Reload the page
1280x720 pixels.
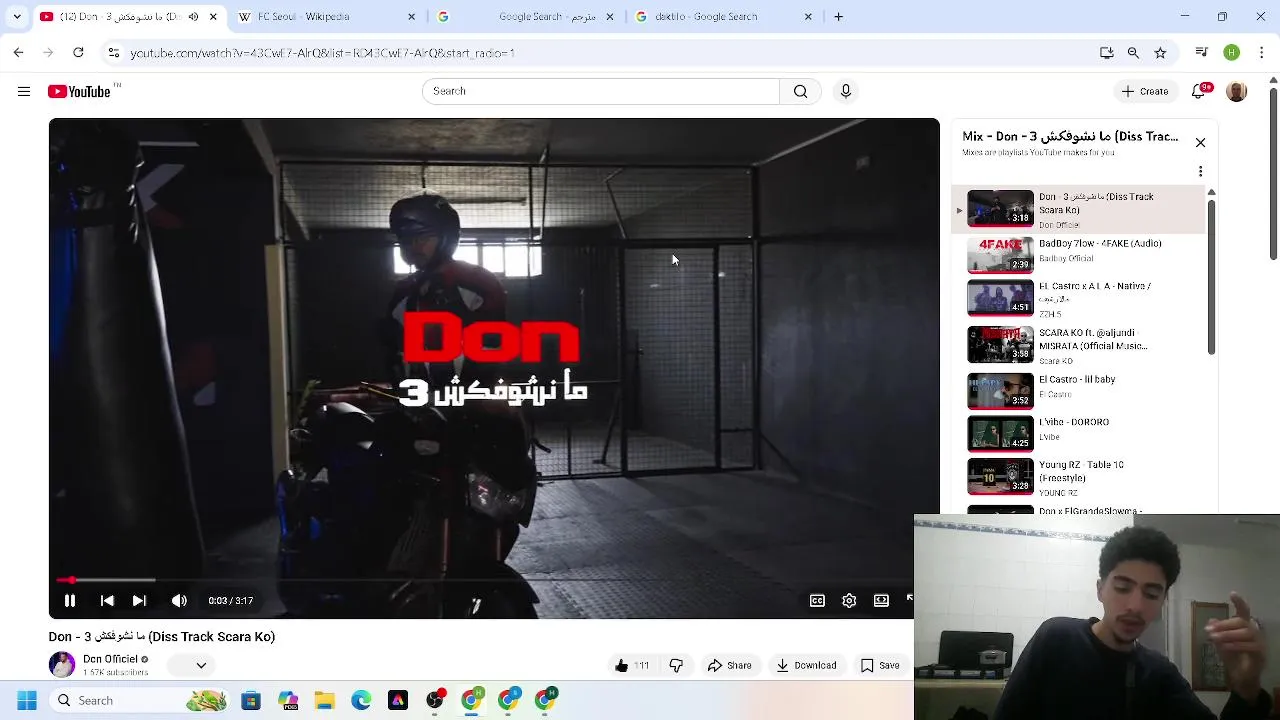(x=78, y=52)
